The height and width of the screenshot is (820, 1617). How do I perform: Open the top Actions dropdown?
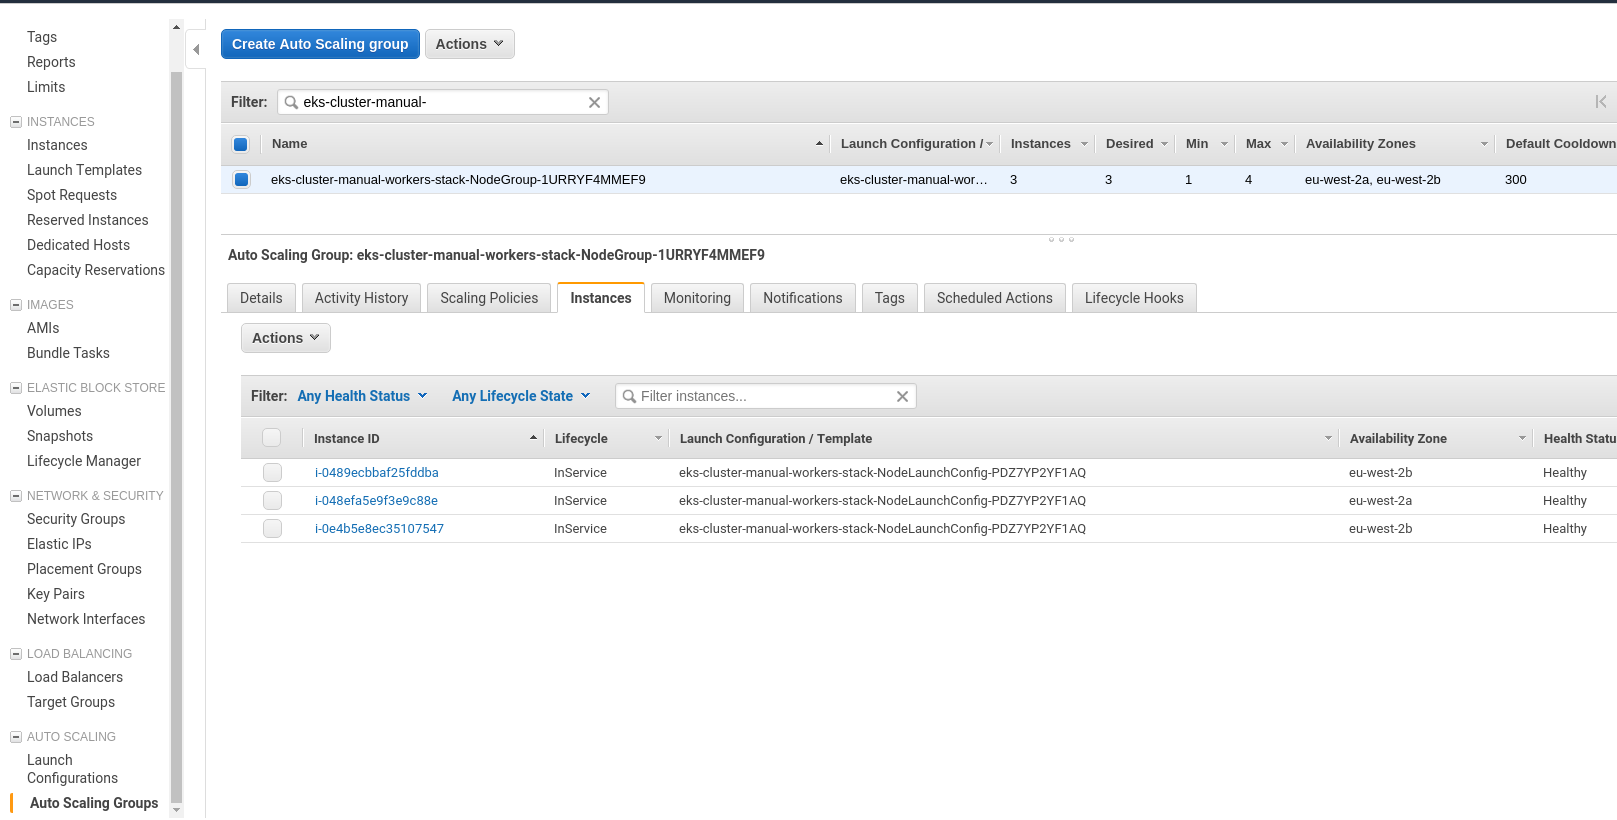pos(469,44)
